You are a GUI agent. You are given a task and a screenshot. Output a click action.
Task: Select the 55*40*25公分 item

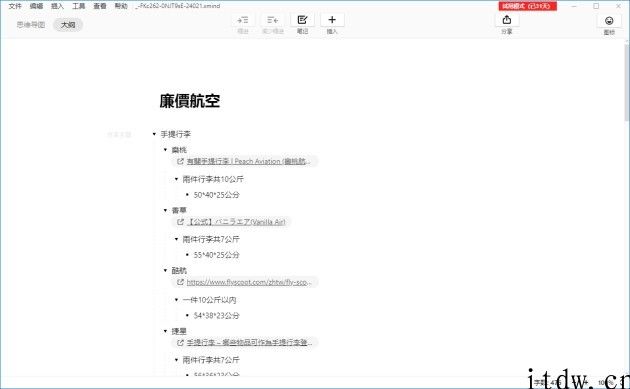tap(217, 255)
